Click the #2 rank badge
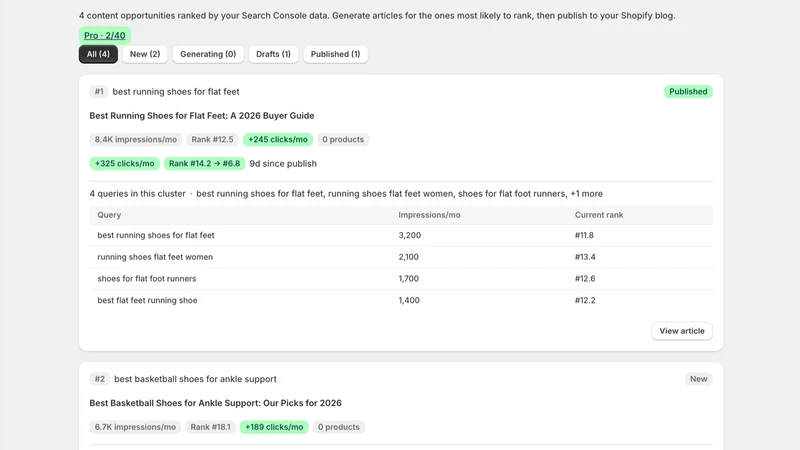This screenshot has height=450, width=800. coord(99,379)
